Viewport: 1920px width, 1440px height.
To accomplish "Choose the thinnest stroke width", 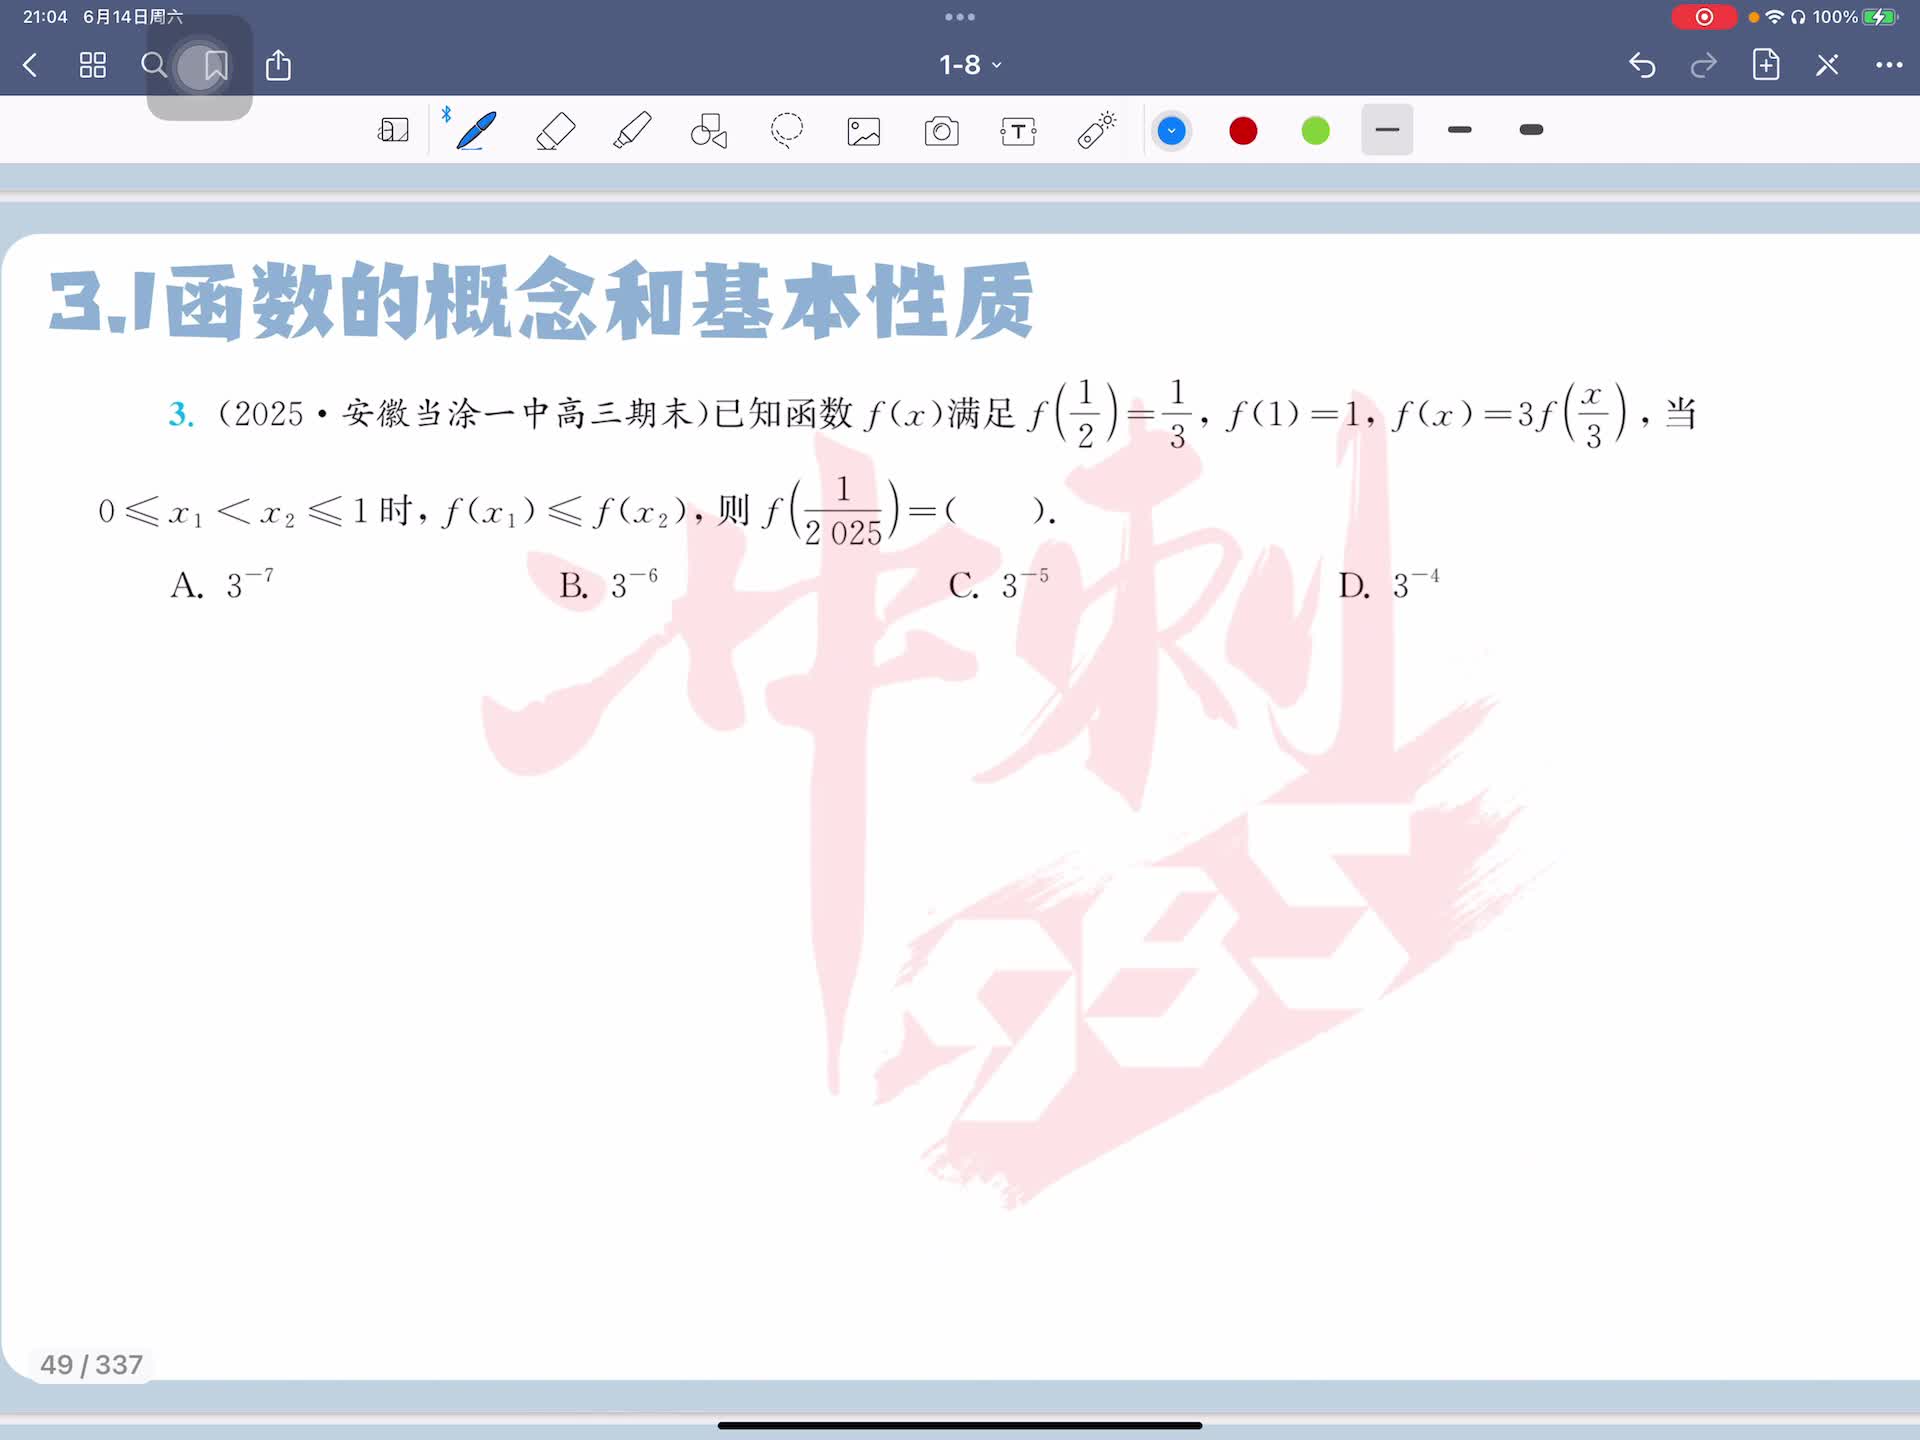I will (x=1387, y=130).
